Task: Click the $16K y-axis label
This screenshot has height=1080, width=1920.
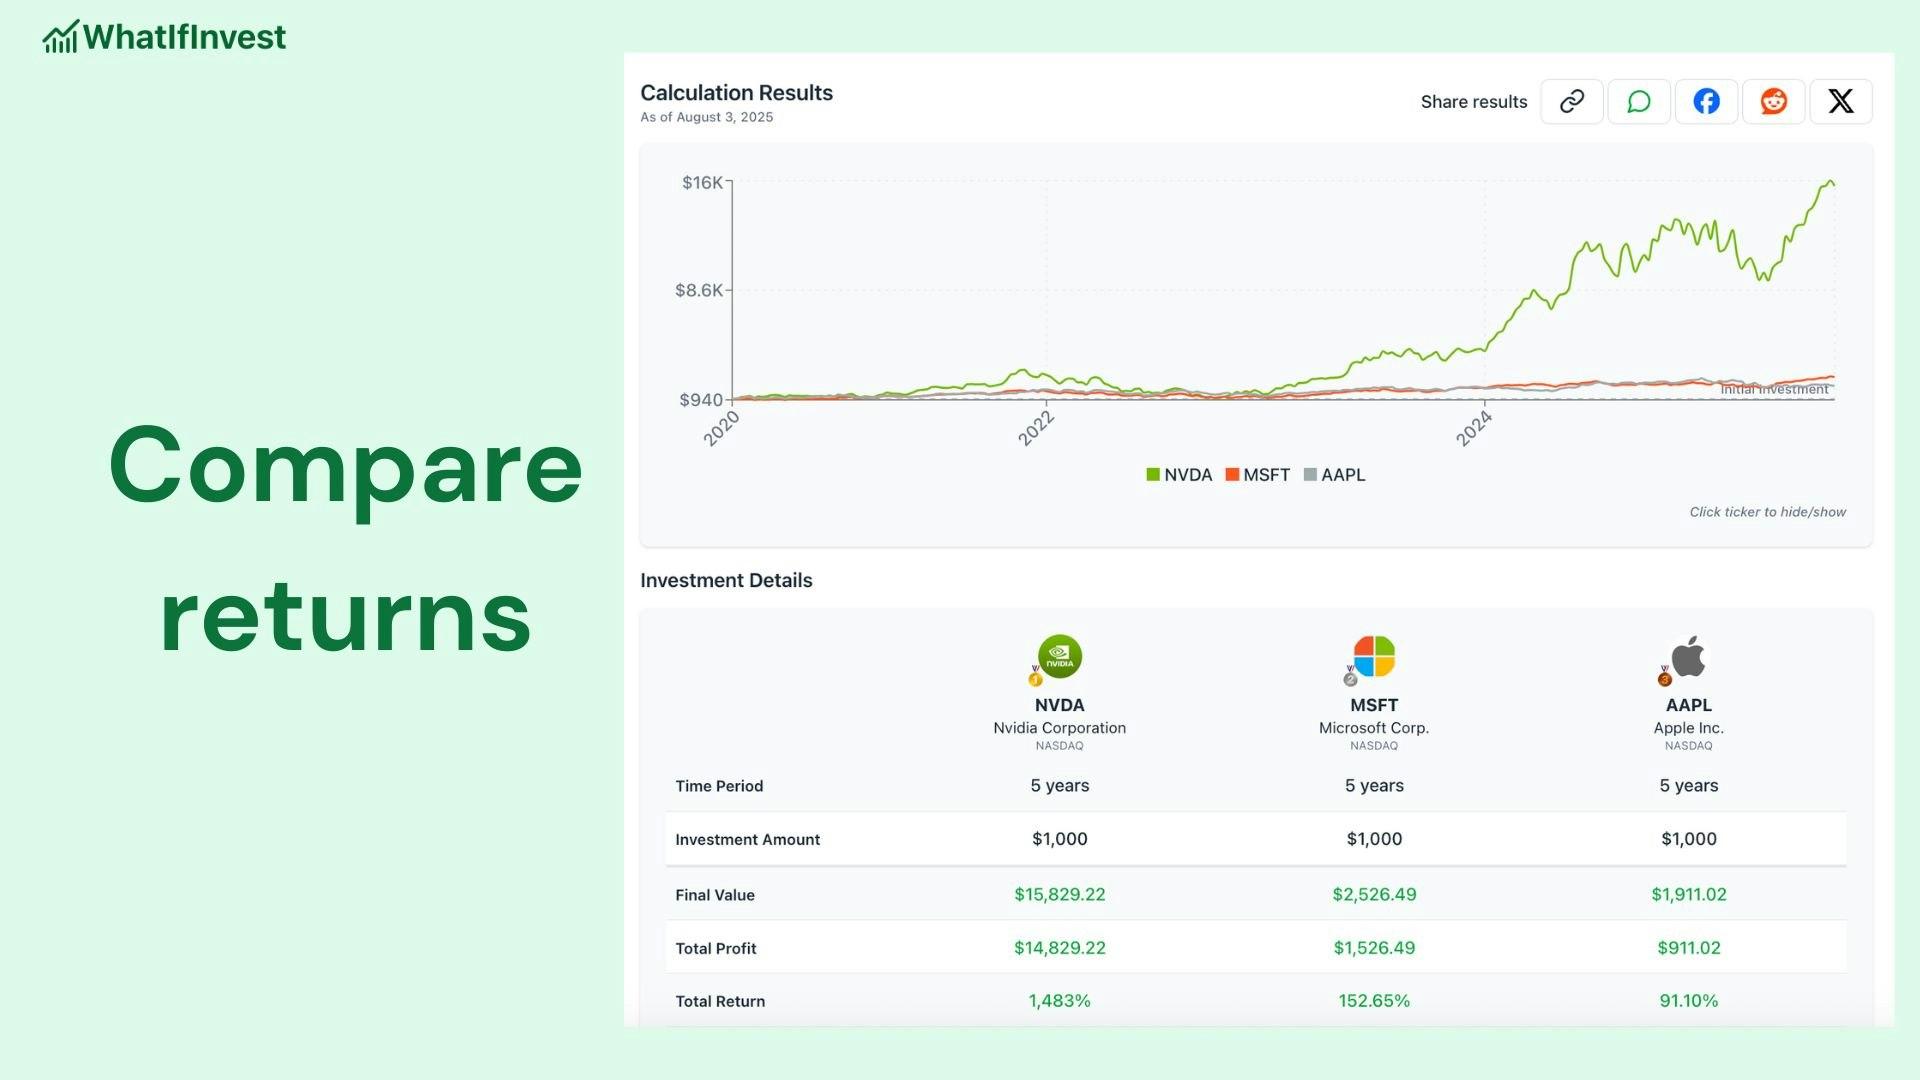Action: click(702, 182)
